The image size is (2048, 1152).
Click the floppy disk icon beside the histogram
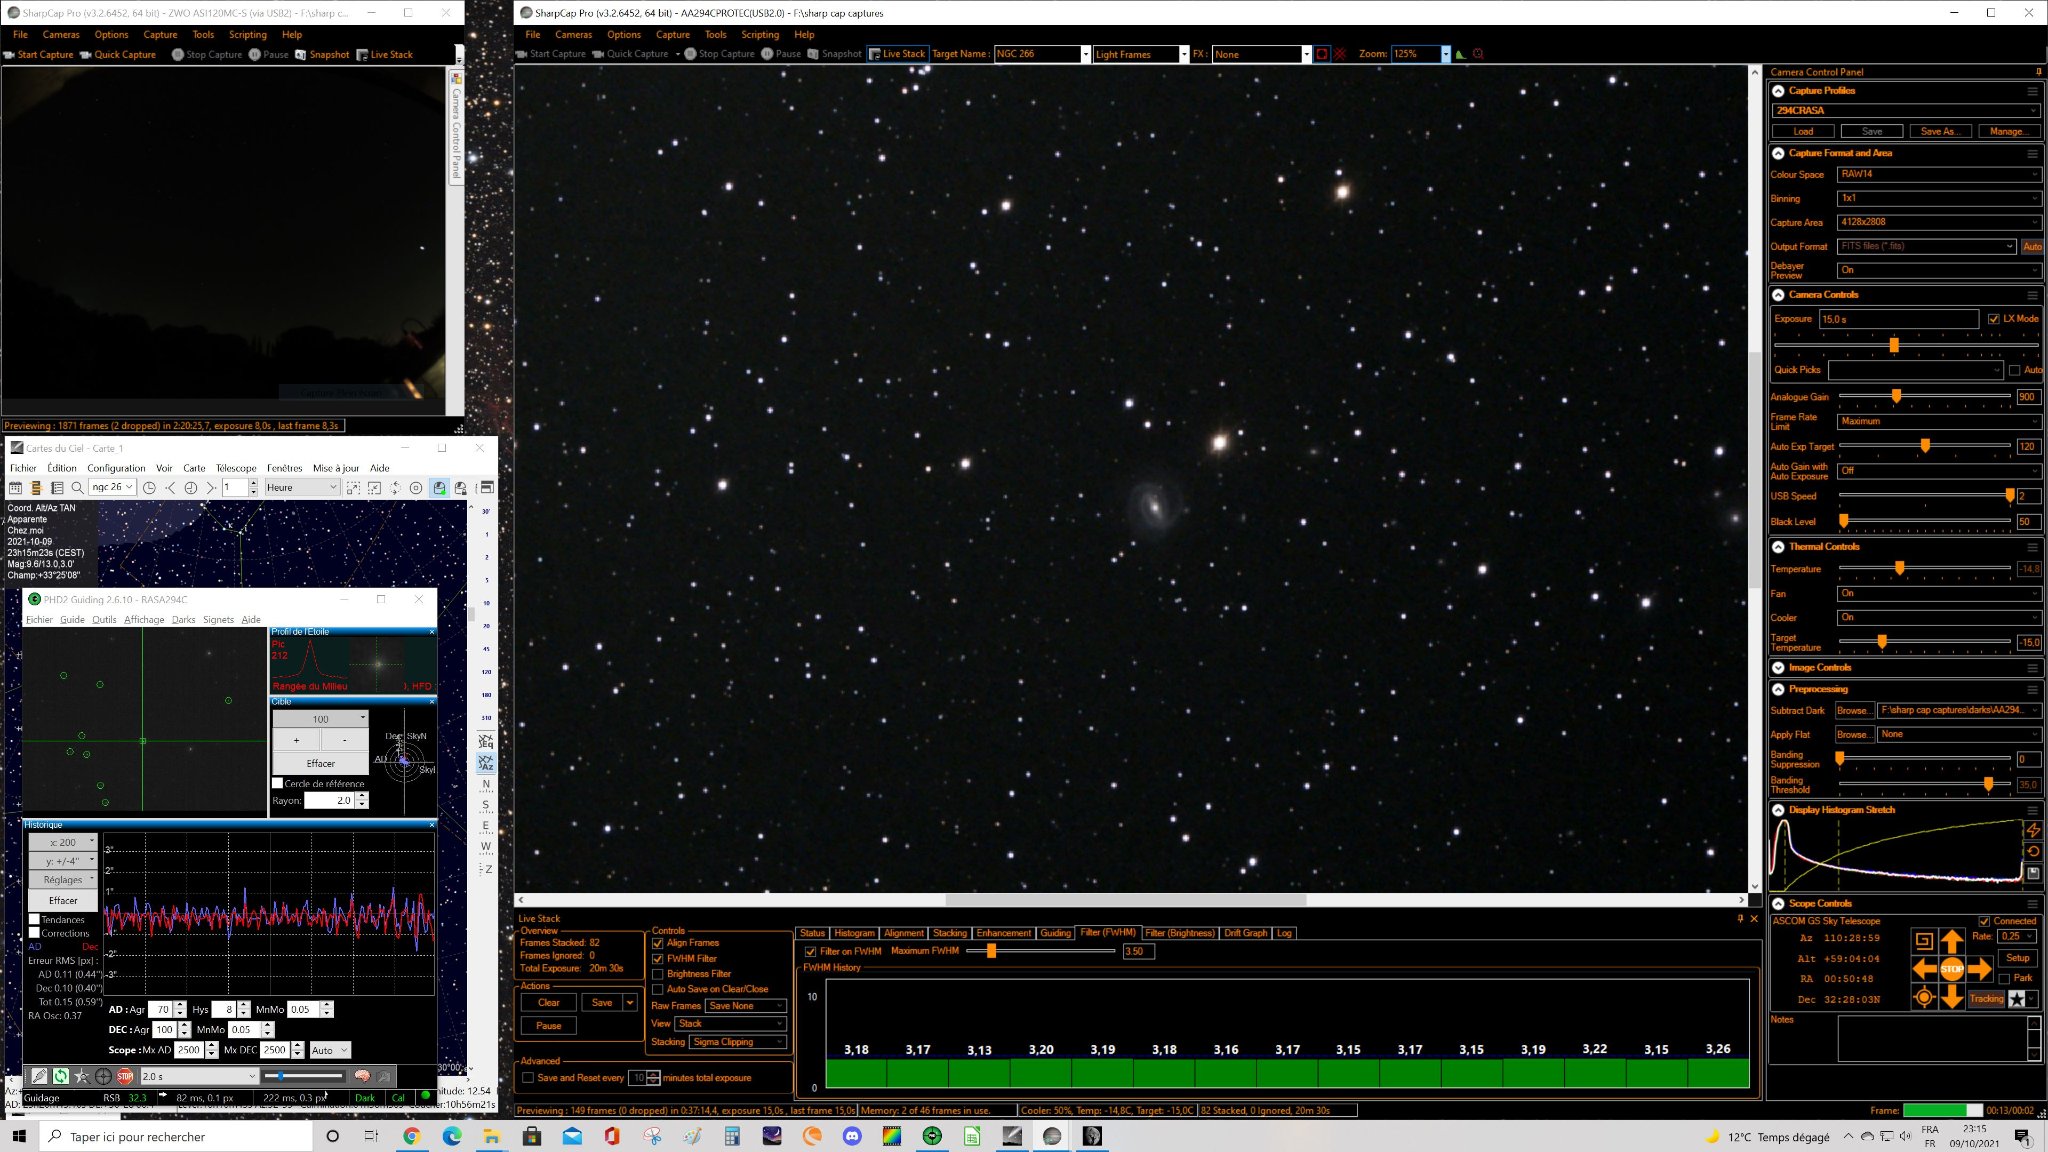tap(2033, 873)
